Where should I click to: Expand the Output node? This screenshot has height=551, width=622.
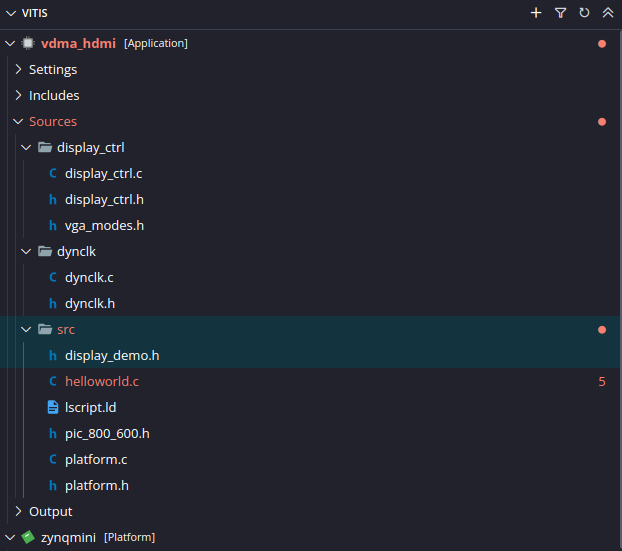tap(18, 512)
